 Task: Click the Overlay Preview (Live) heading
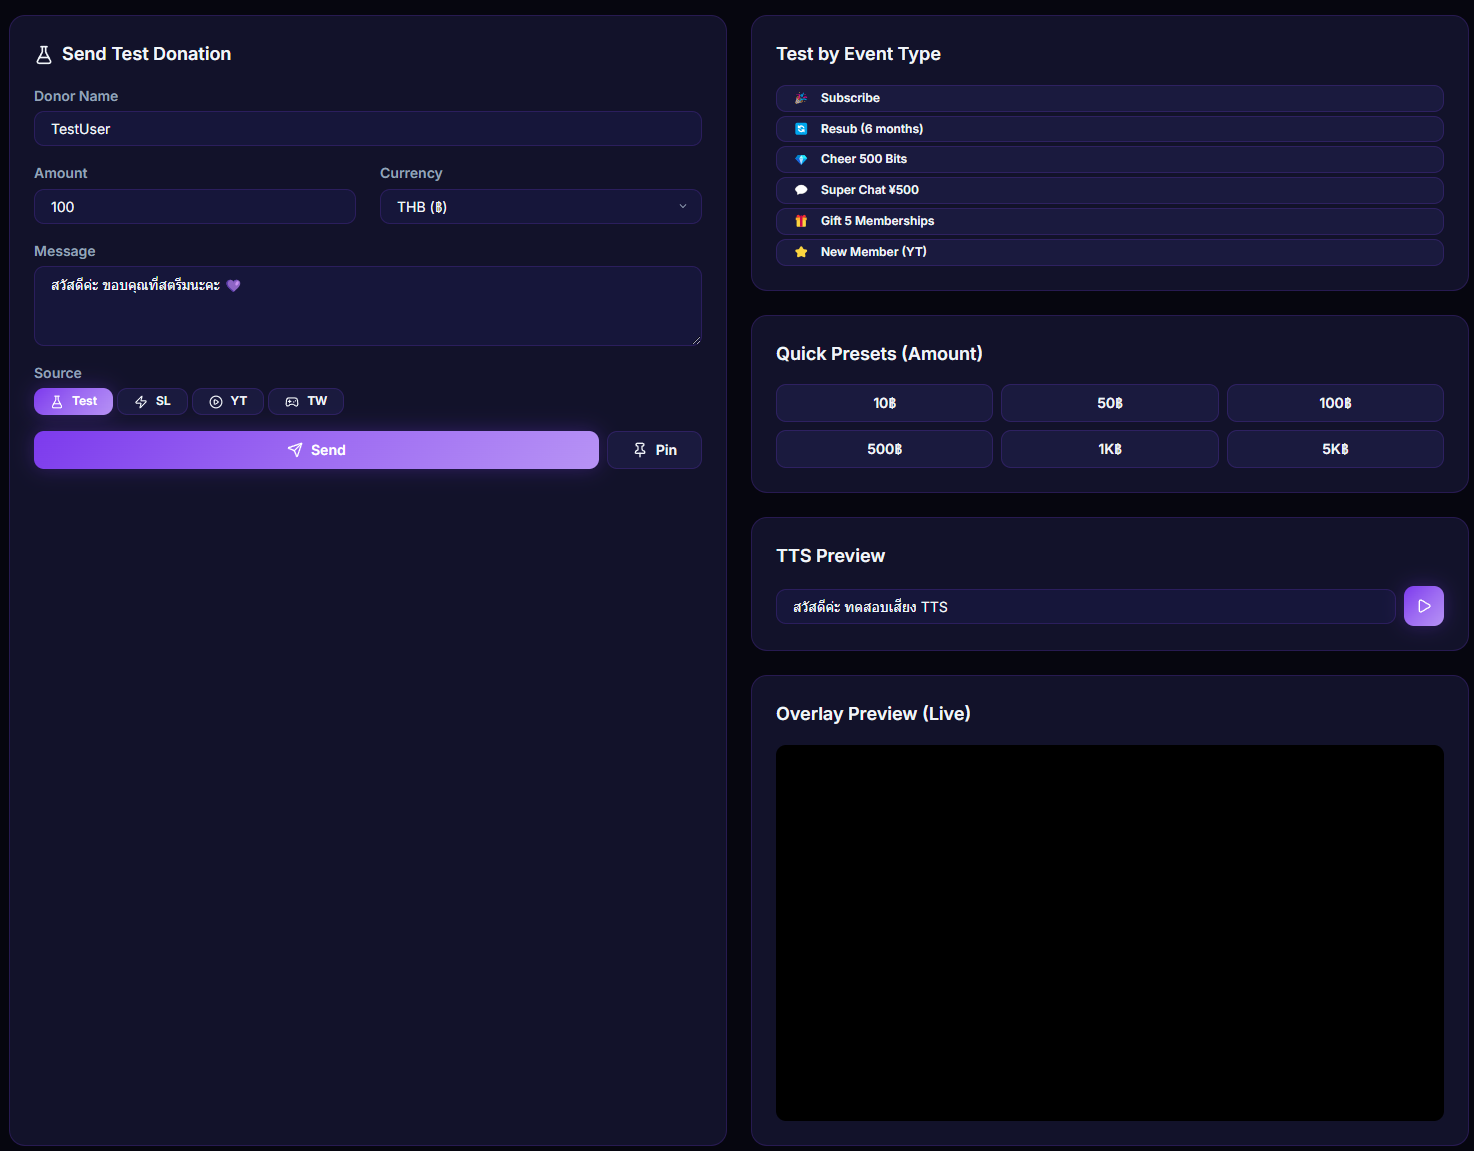click(873, 714)
